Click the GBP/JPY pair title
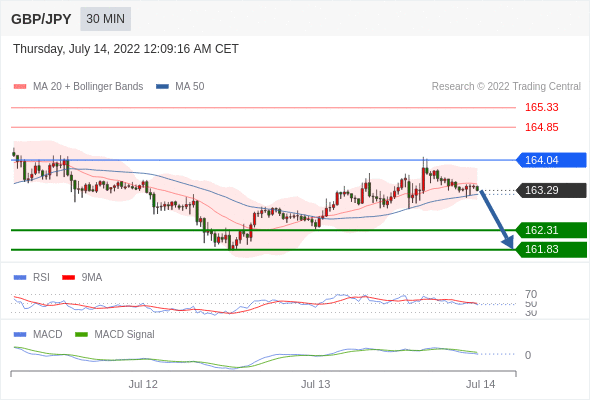The height and width of the screenshot is (400, 590). [41, 19]
